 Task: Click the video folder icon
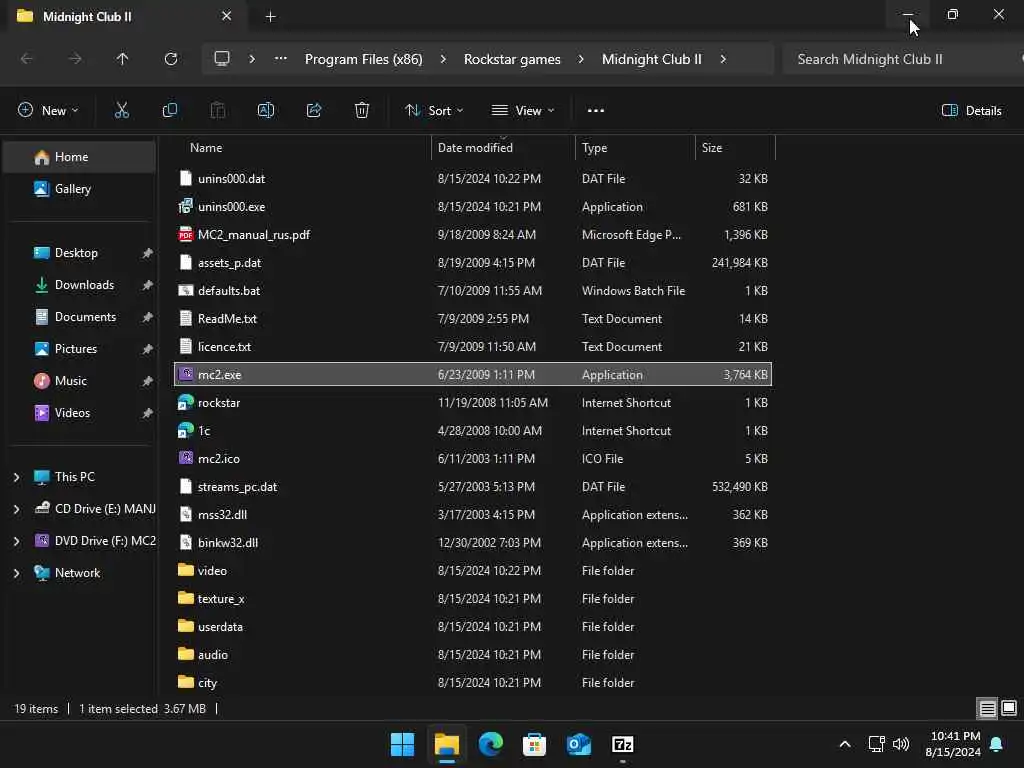coord(185,570)
